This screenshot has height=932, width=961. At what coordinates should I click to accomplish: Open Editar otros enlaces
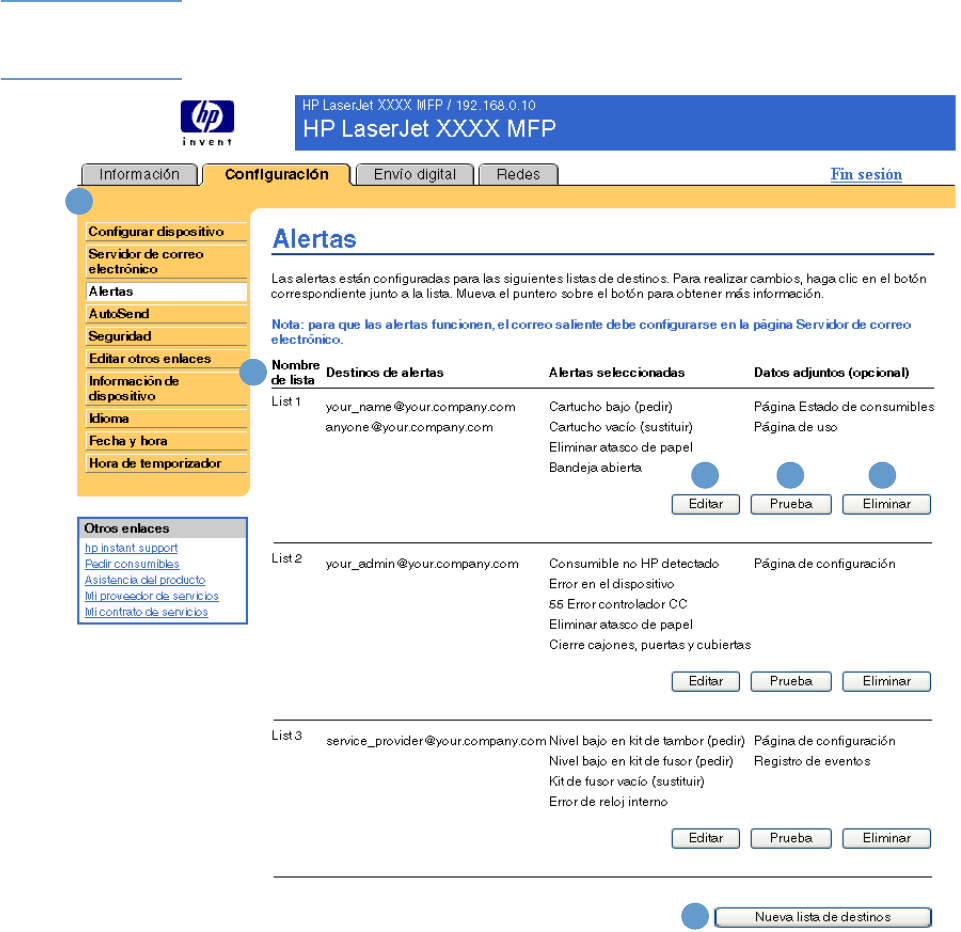pyautogui.click(x=166, y=358)
